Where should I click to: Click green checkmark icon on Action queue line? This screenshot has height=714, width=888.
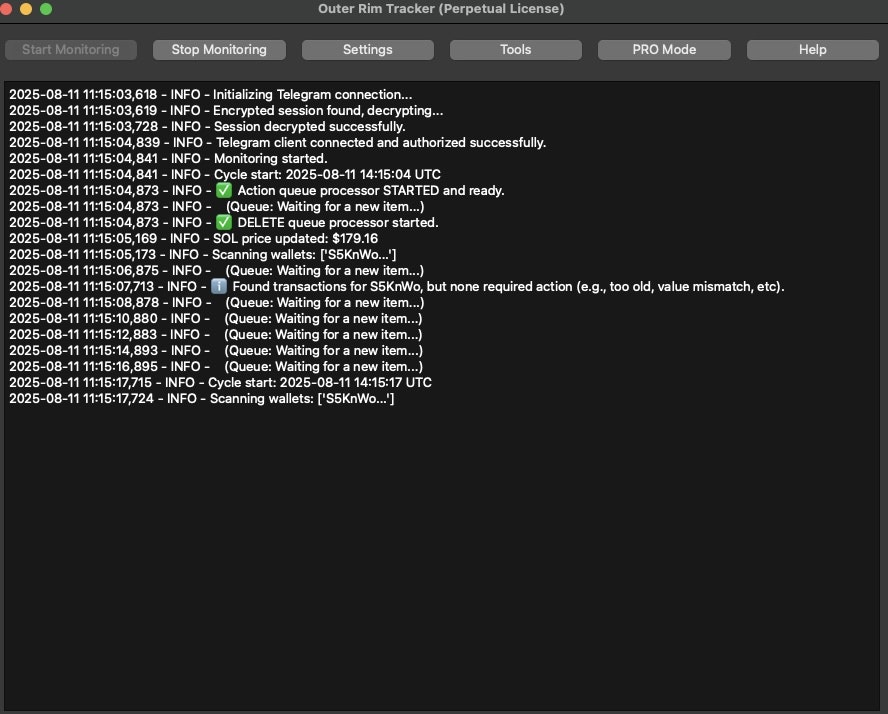click(224, 190)
